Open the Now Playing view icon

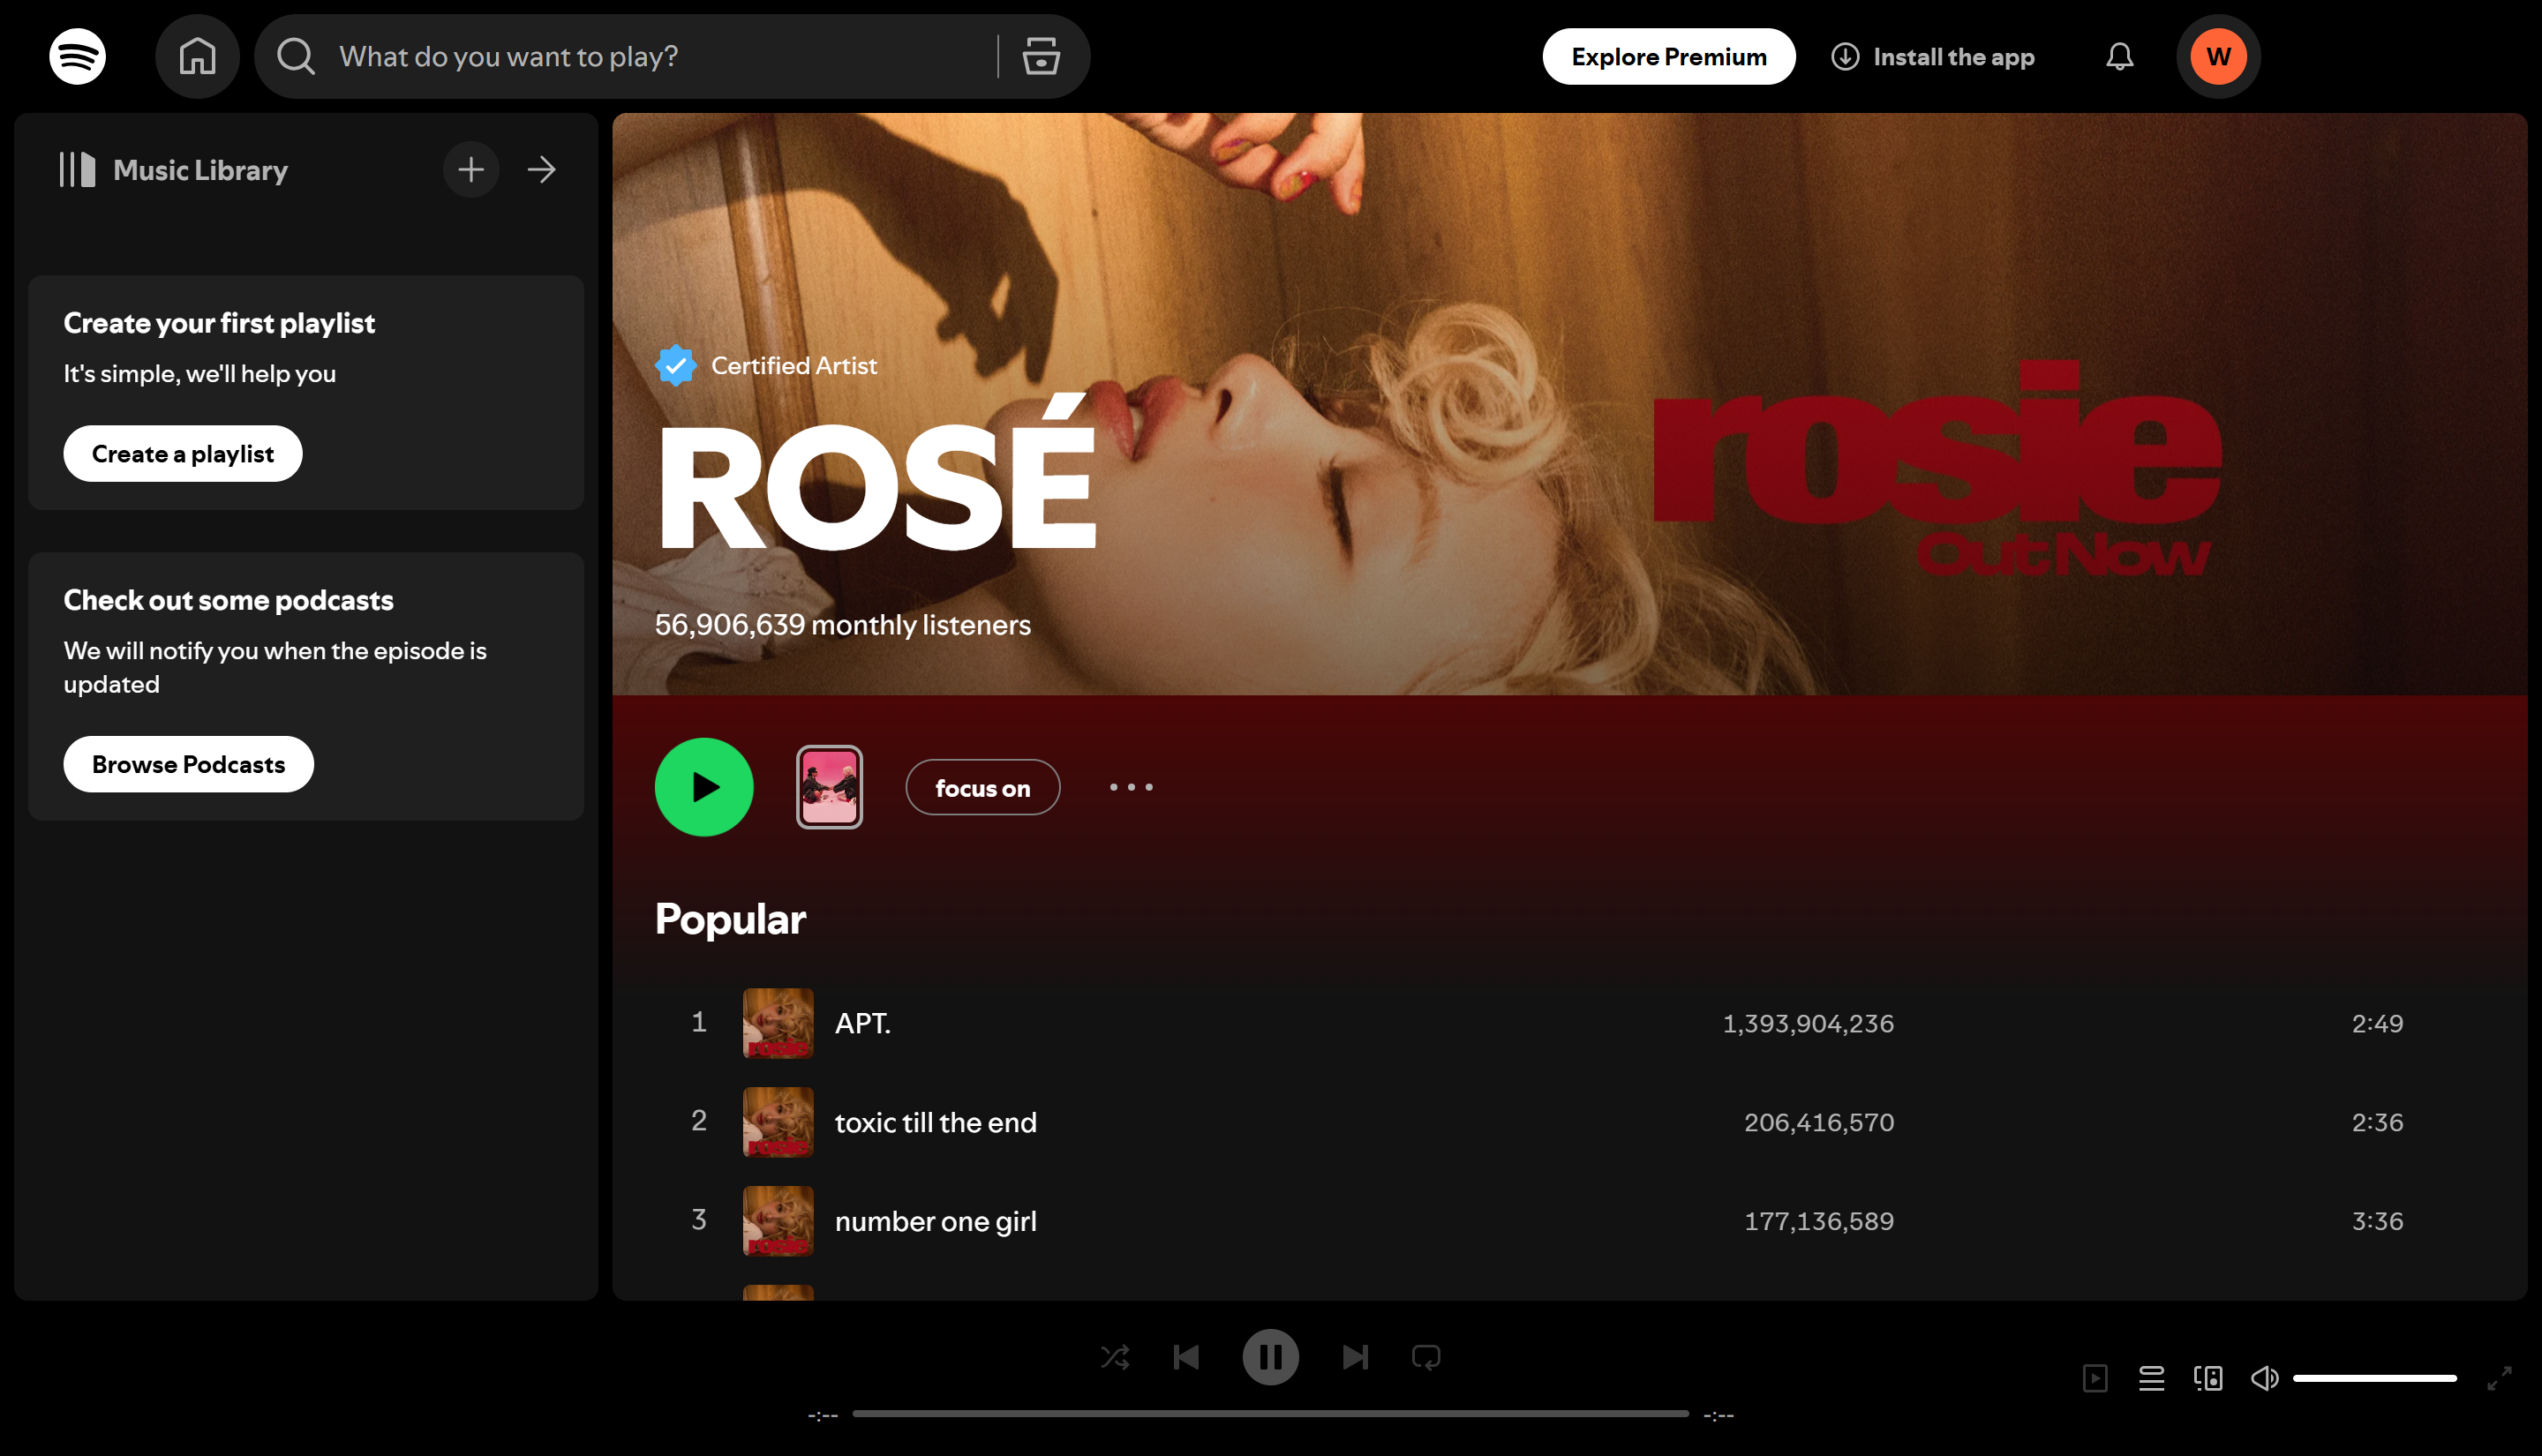coord(2097,1378)
